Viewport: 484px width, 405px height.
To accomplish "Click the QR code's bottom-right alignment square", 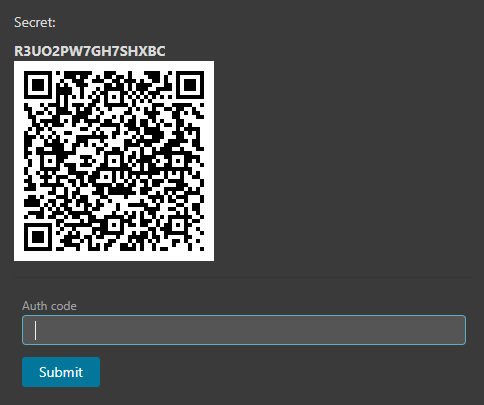I will (178, 225).
